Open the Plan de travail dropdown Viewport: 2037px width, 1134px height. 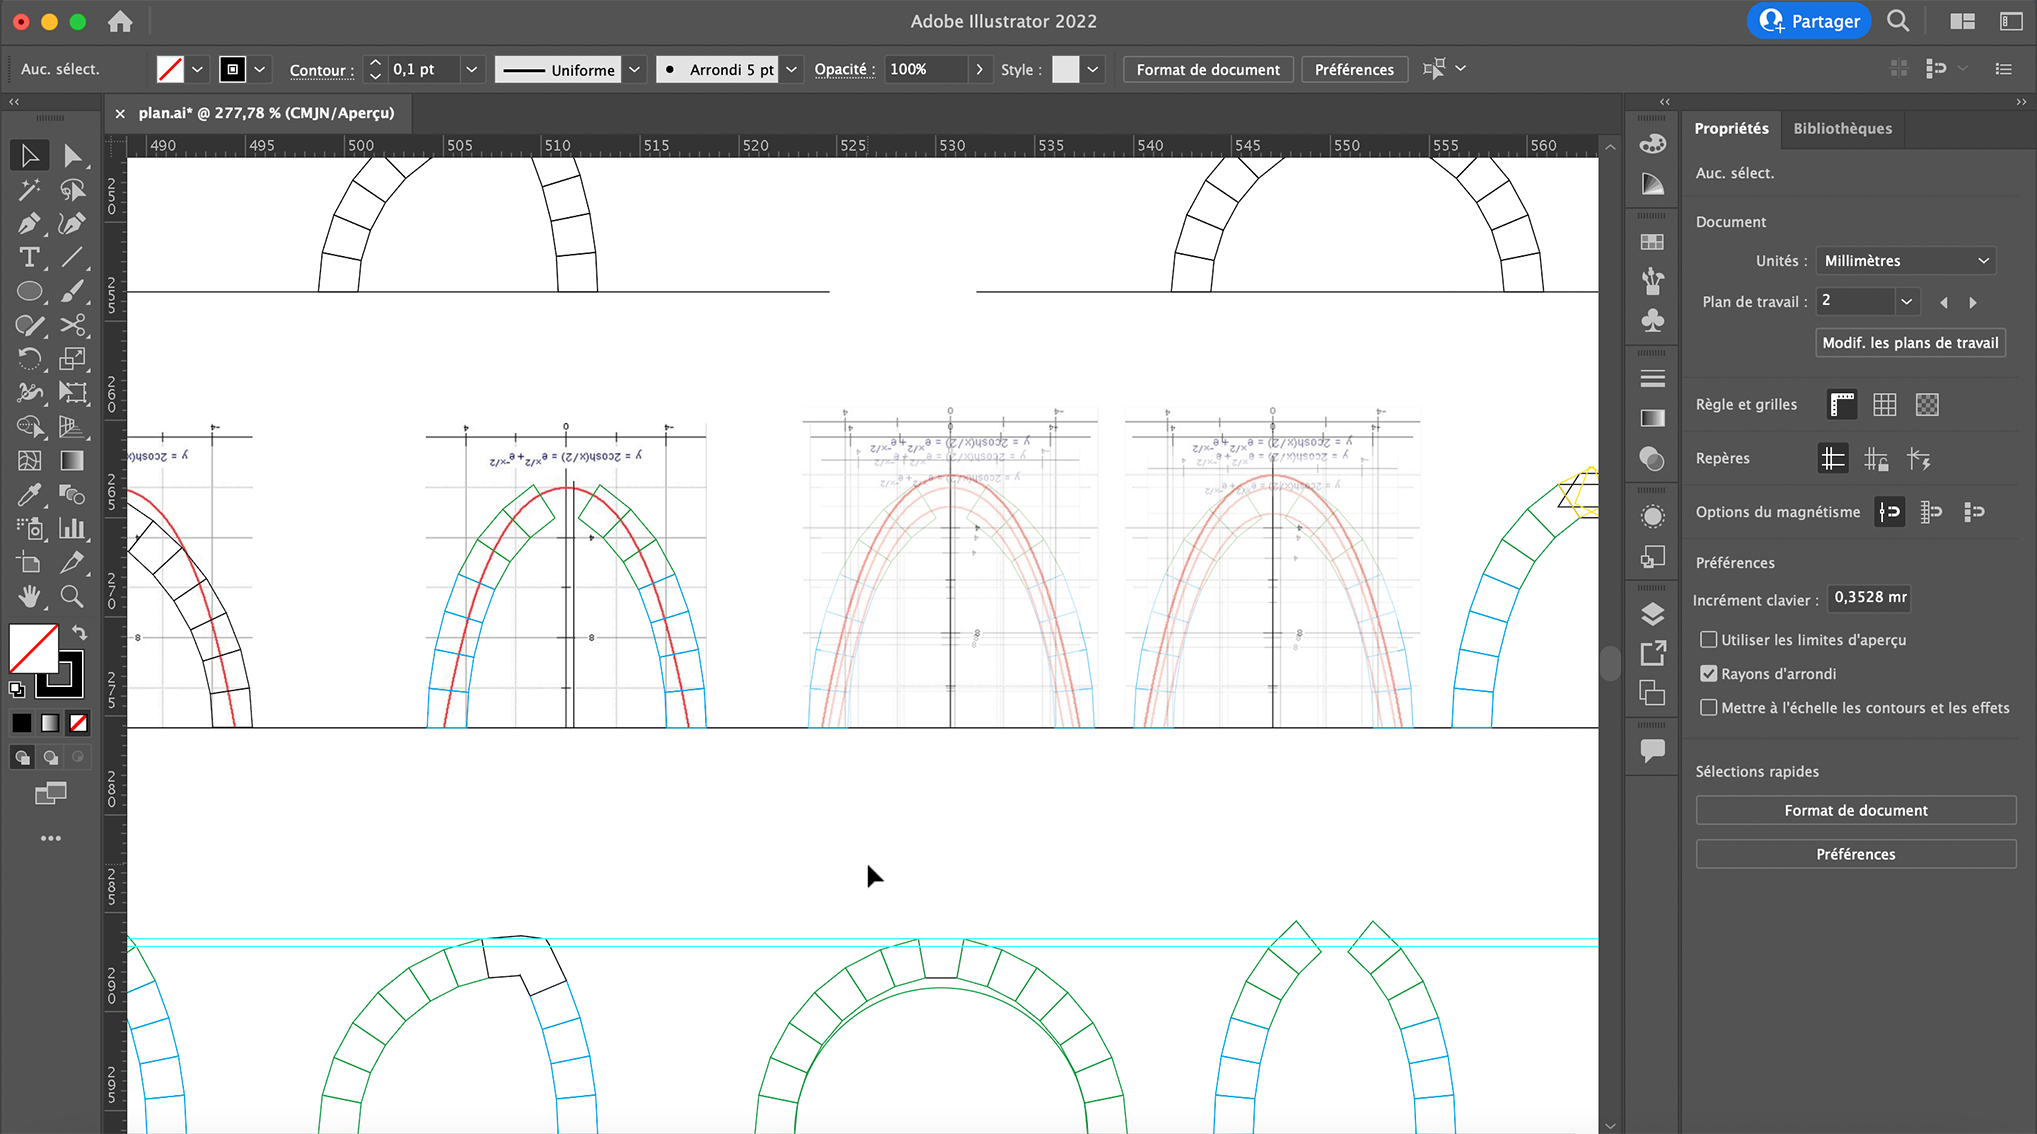point(1906,301)
